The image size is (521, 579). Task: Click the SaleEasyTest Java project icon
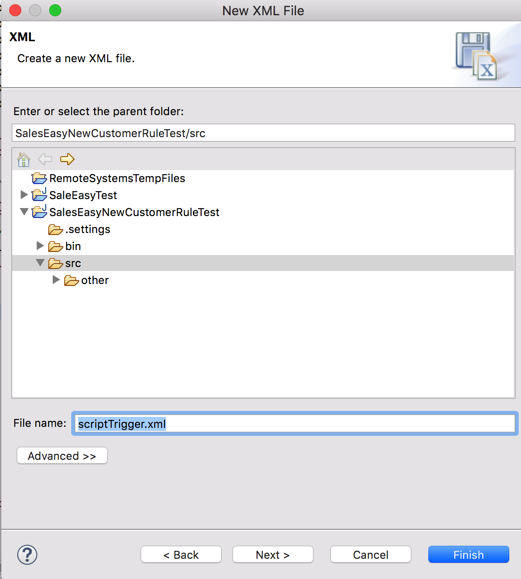39,195
